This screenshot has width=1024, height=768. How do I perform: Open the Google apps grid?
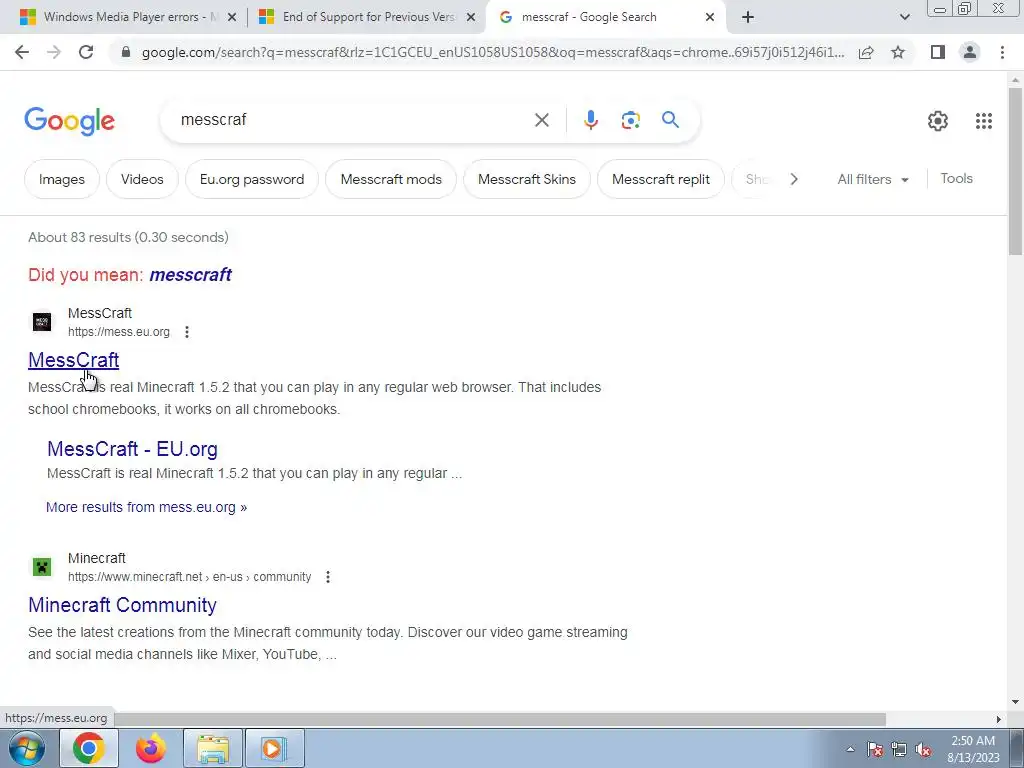[x=984, y=121]
